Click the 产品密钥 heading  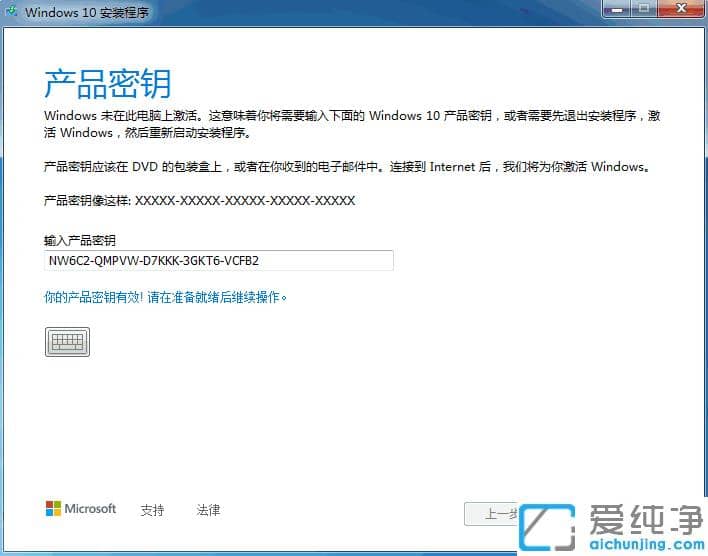tap(107, 84)
